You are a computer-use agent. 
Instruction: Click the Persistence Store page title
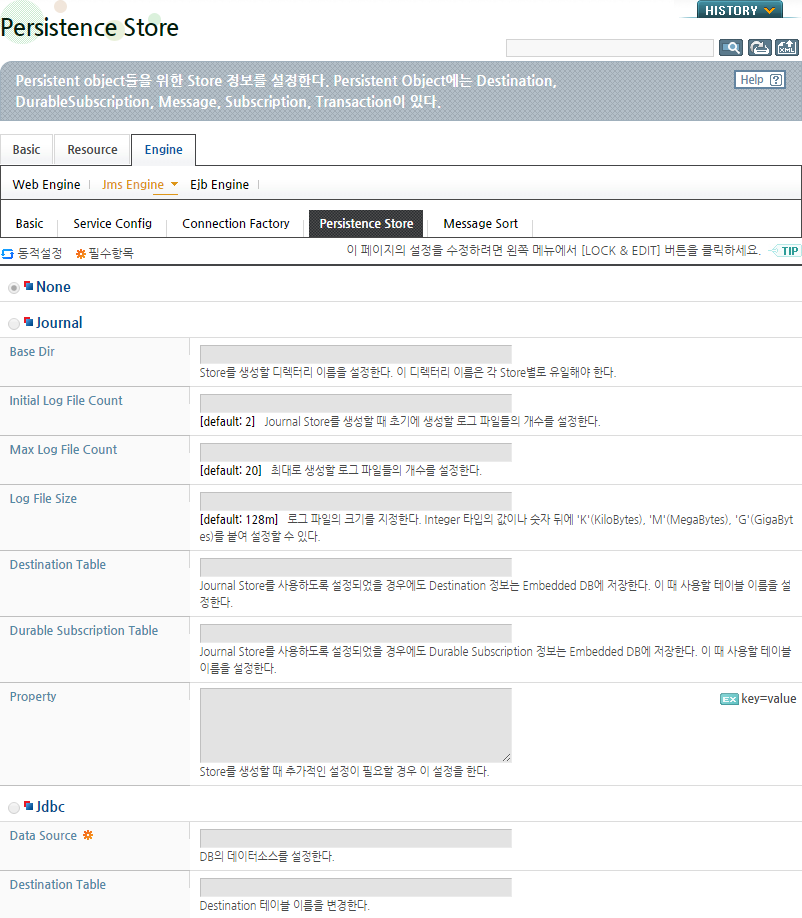[x=90, y=28]
